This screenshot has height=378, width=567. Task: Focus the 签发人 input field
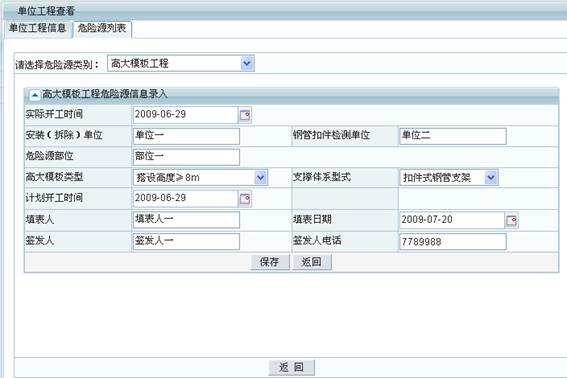tap(186, 241)
